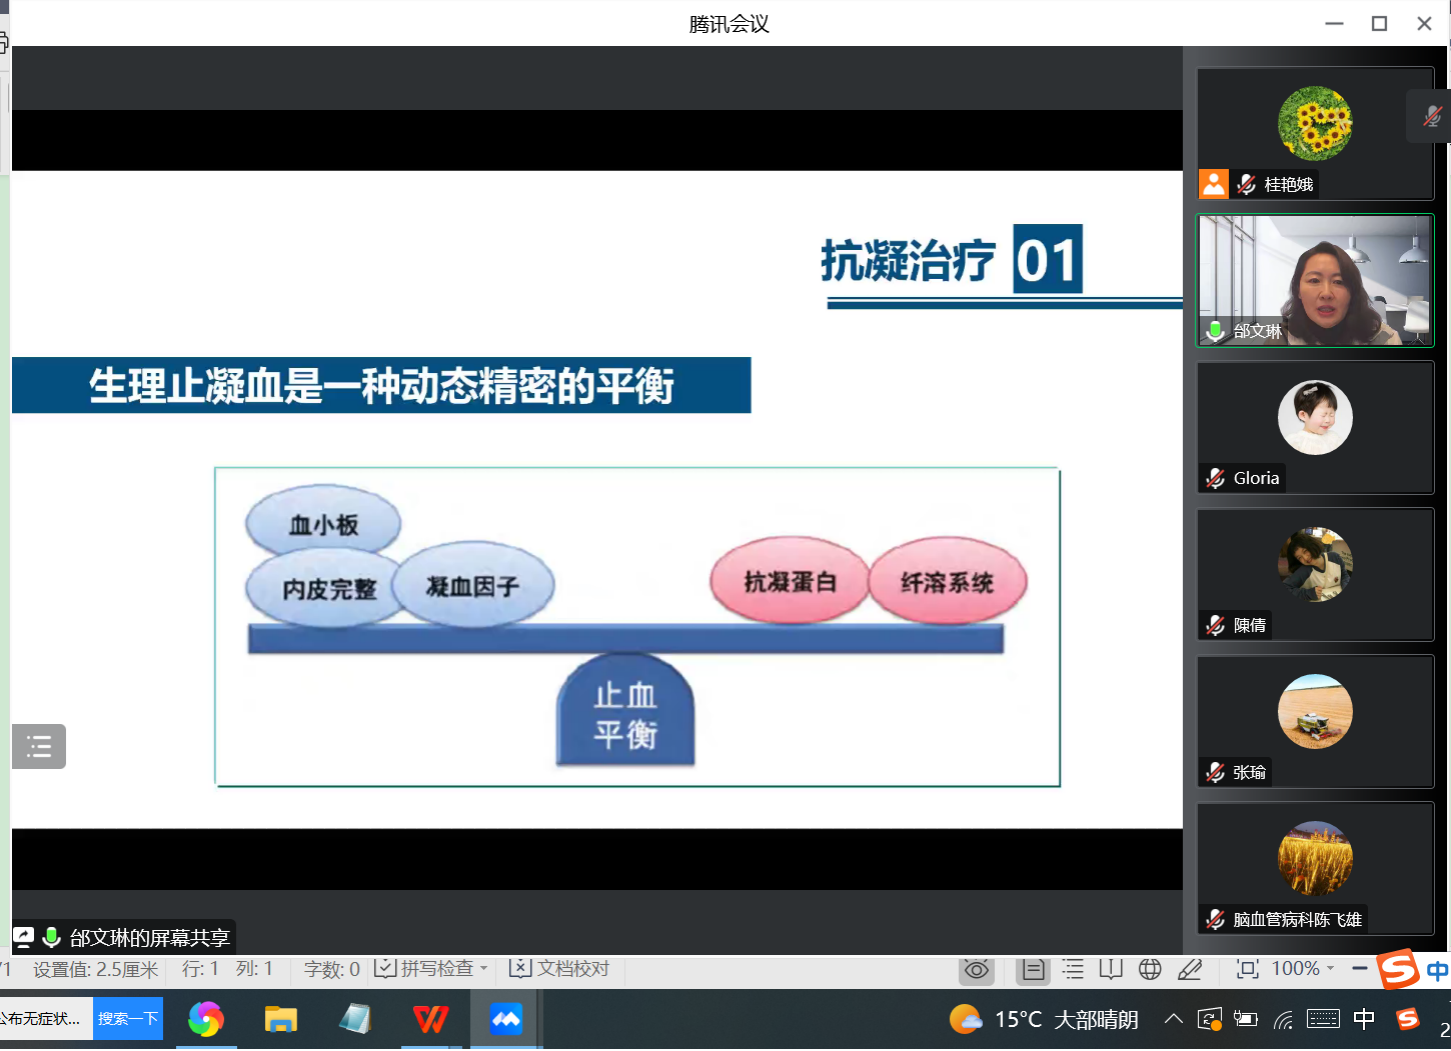Image resolution: width=1451 pixels, height=1051 pixels.
Task: Toggle the muted microphone icon at top right
Action: [x=1432, y=116]
